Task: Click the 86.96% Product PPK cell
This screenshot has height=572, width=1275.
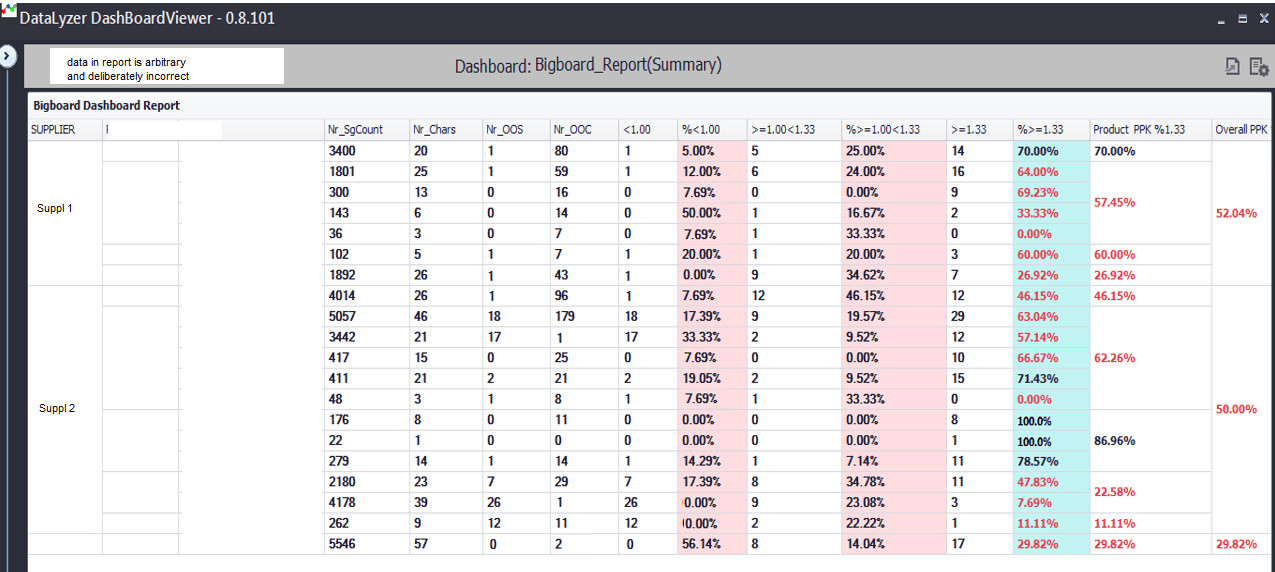Action: coord(1112,440)
